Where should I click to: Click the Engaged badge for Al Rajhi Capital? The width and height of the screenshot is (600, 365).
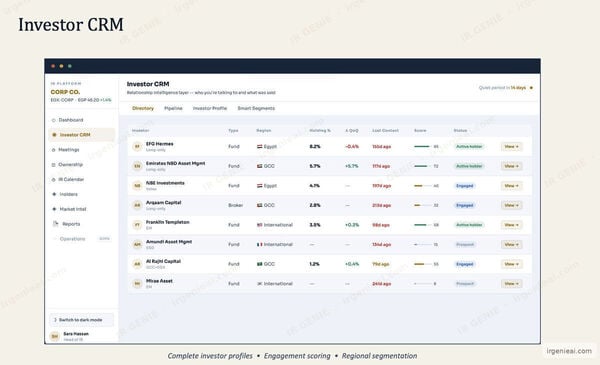click(465, 264)
